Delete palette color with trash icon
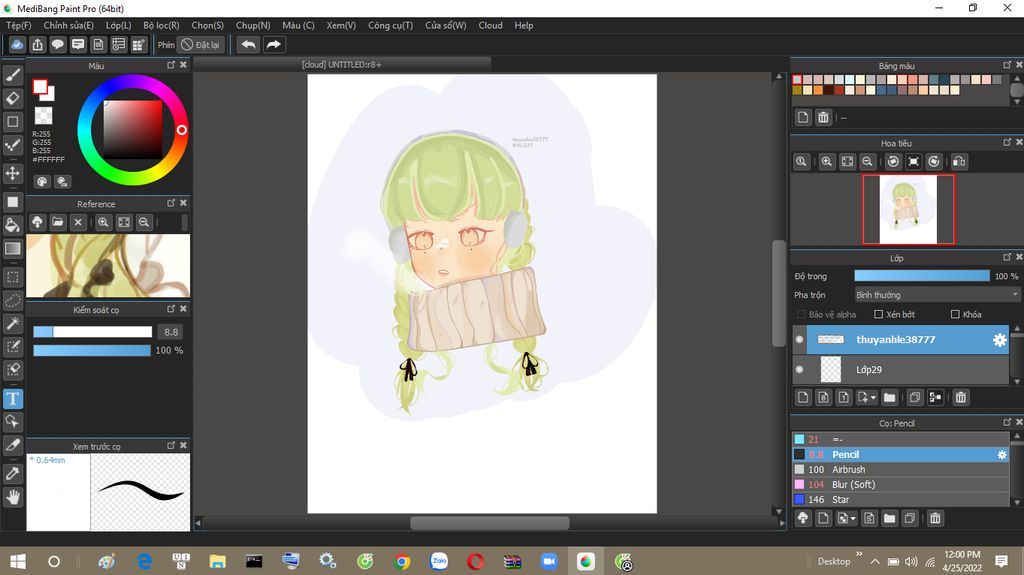1024x575 pixels. (823, 118)
